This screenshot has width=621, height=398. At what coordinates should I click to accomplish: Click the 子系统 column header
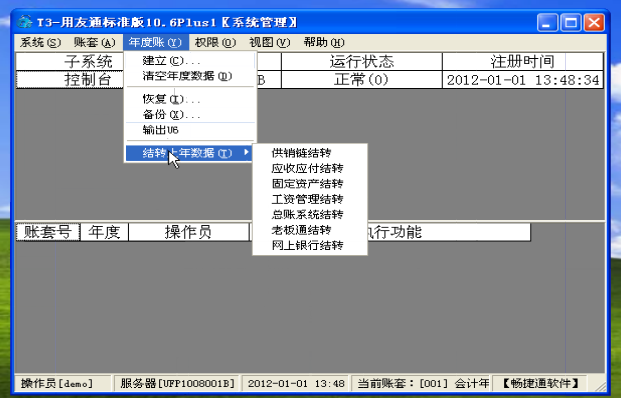70,62
